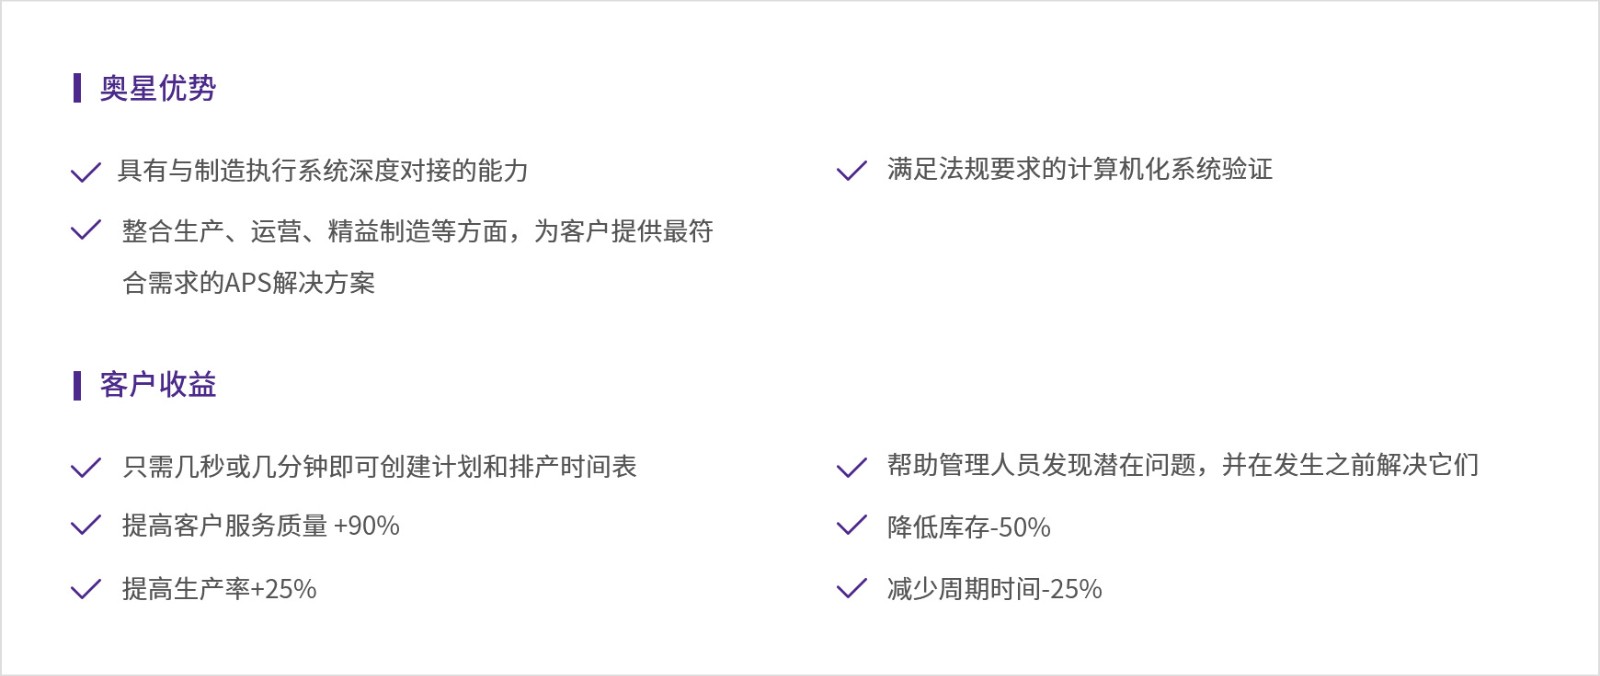The image size is (1600, 676).
Task: Click checkmark beside 整合生产、运营、精益制造
Action: (x=86, y=231)
